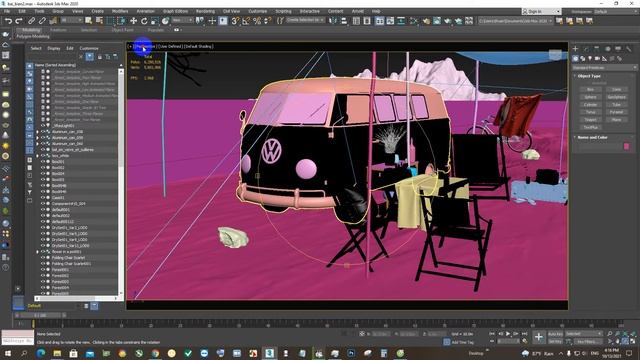Expand the Aluminum_can_040 tree node
The height and width of the screenshot is (360, 640).
tap(38, 144)
